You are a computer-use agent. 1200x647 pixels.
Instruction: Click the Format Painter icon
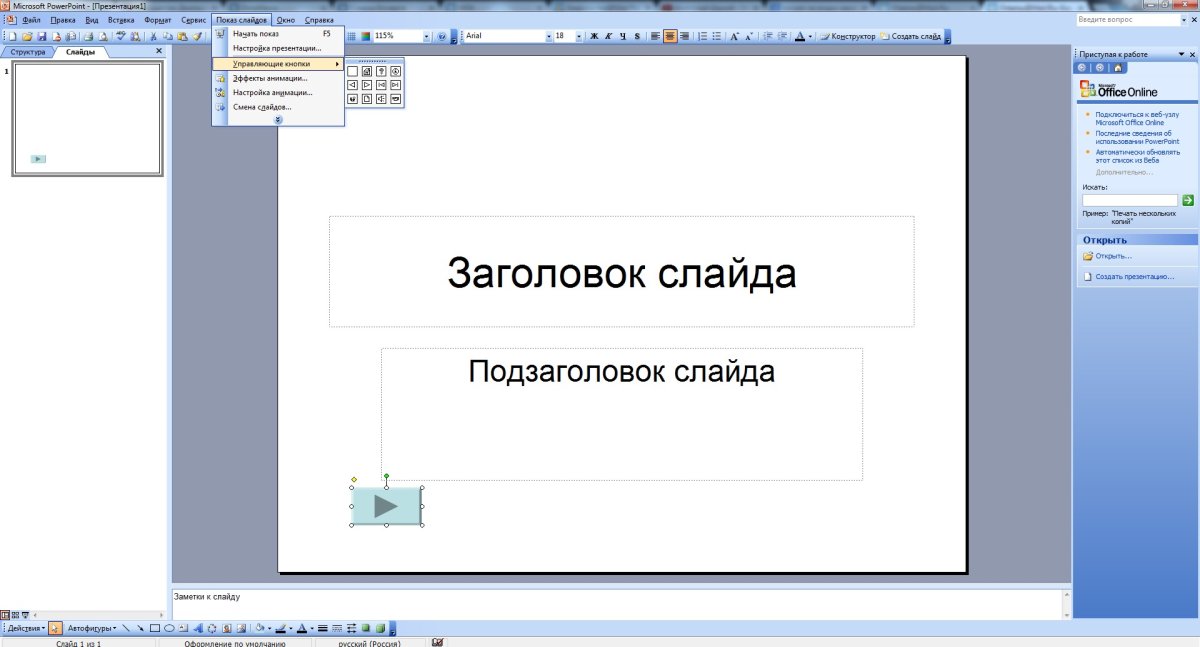[x=196, y=35]
